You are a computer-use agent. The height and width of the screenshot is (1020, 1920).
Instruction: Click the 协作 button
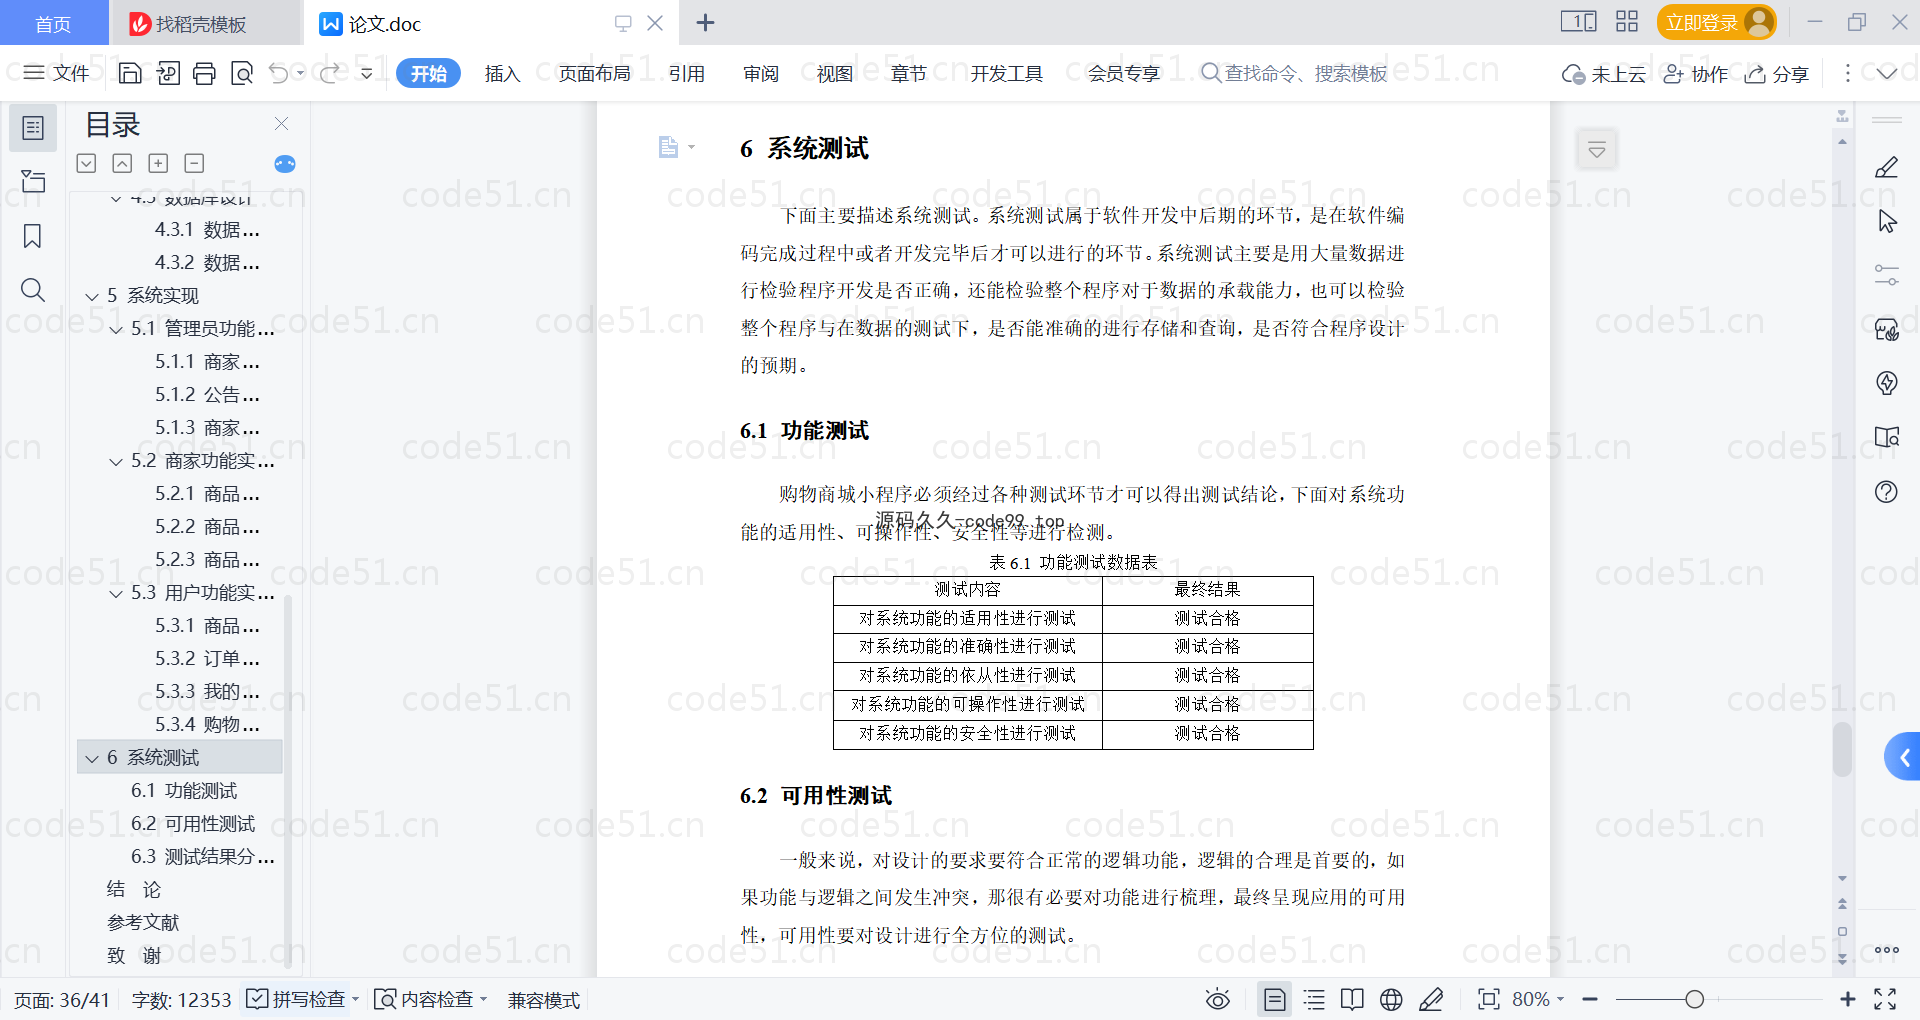[1695, 74]
